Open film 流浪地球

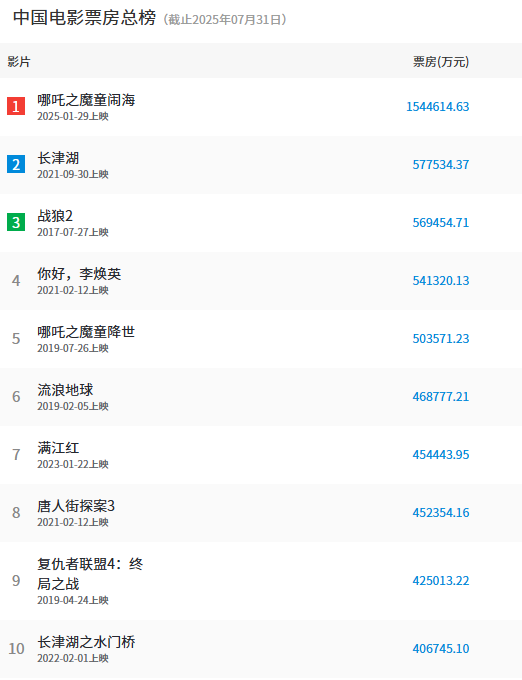pyautogui.click(x=65, y=390)
